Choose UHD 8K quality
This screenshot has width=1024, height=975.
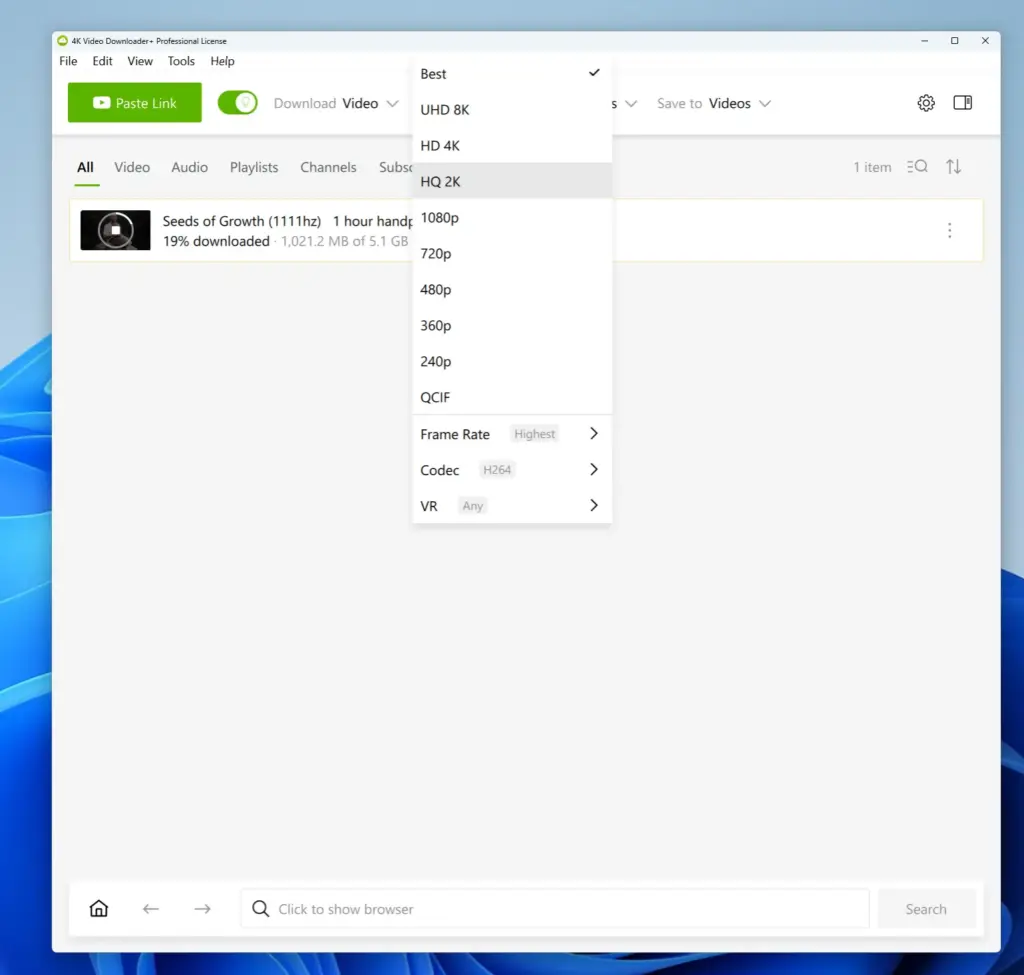(513, 110)
